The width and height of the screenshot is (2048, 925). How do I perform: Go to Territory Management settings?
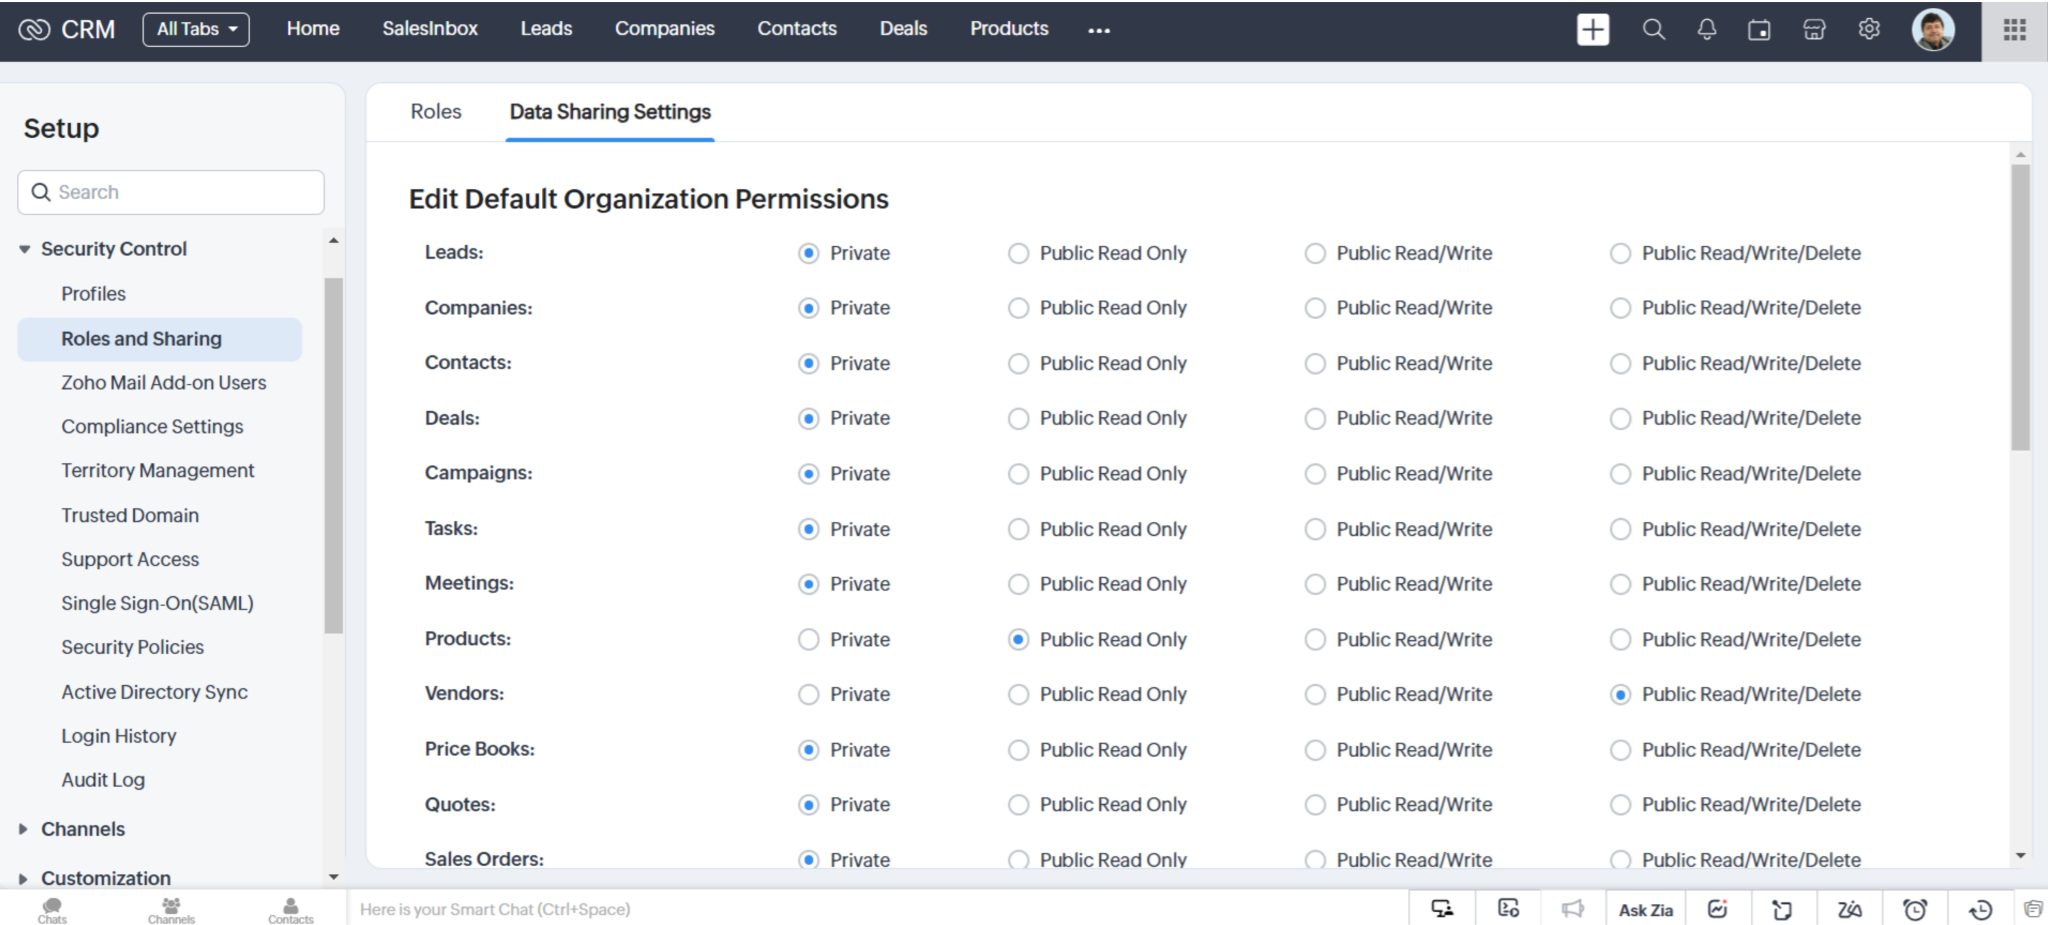point(158,470)
